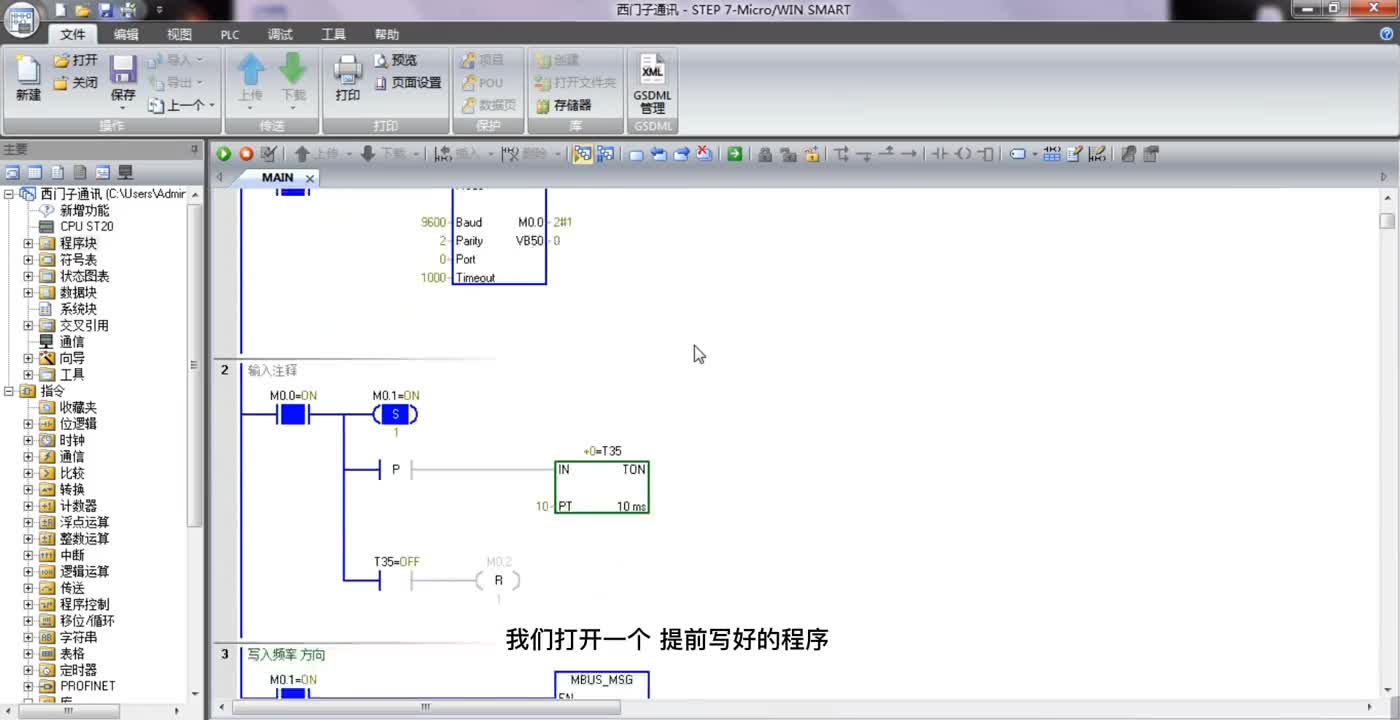Screen dimensions: 1400x720
Task: Insert contact icon in editor toolbar
Action: coord(939,154)
